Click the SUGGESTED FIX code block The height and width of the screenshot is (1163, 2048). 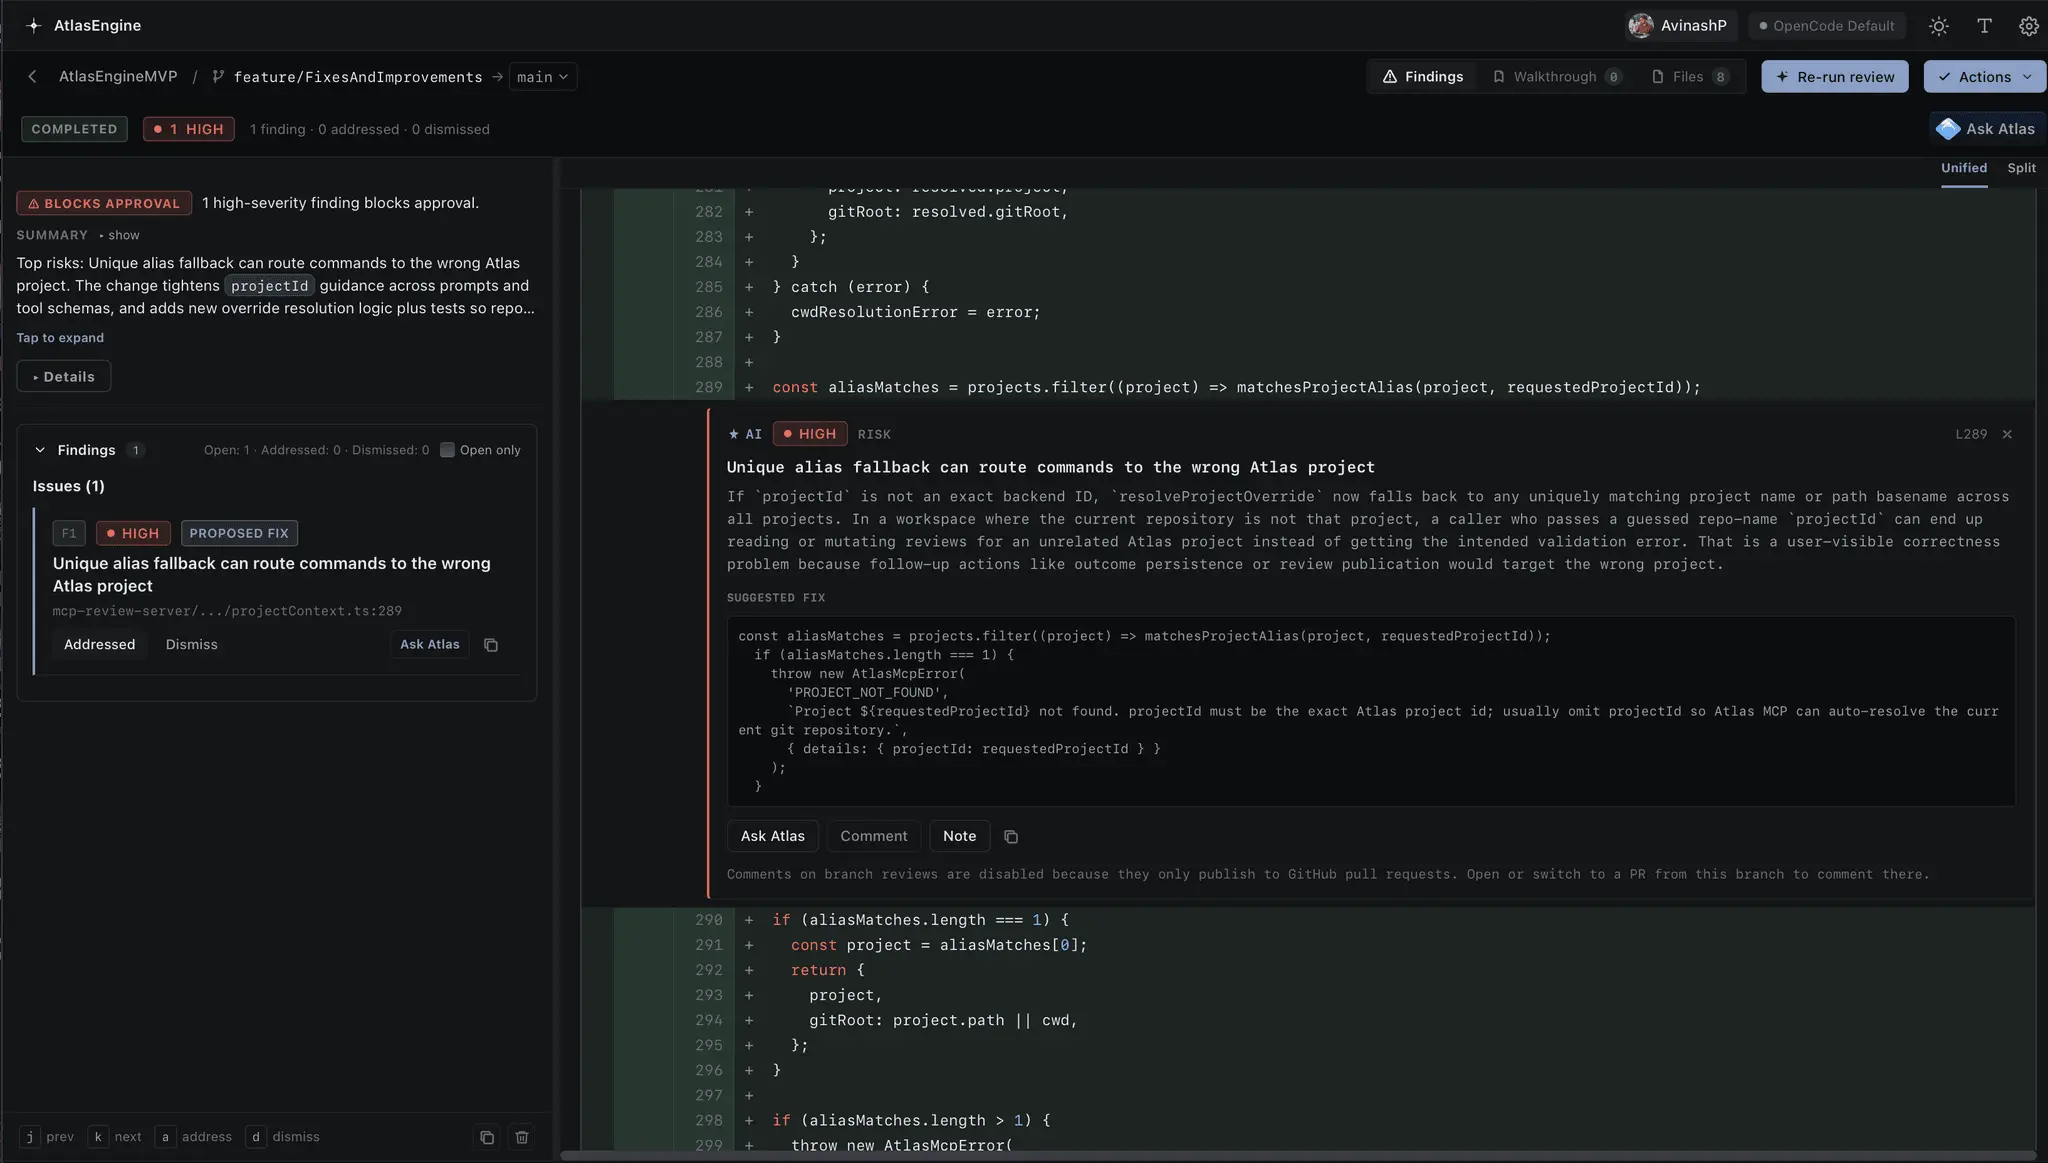[x=1371, y=711]
